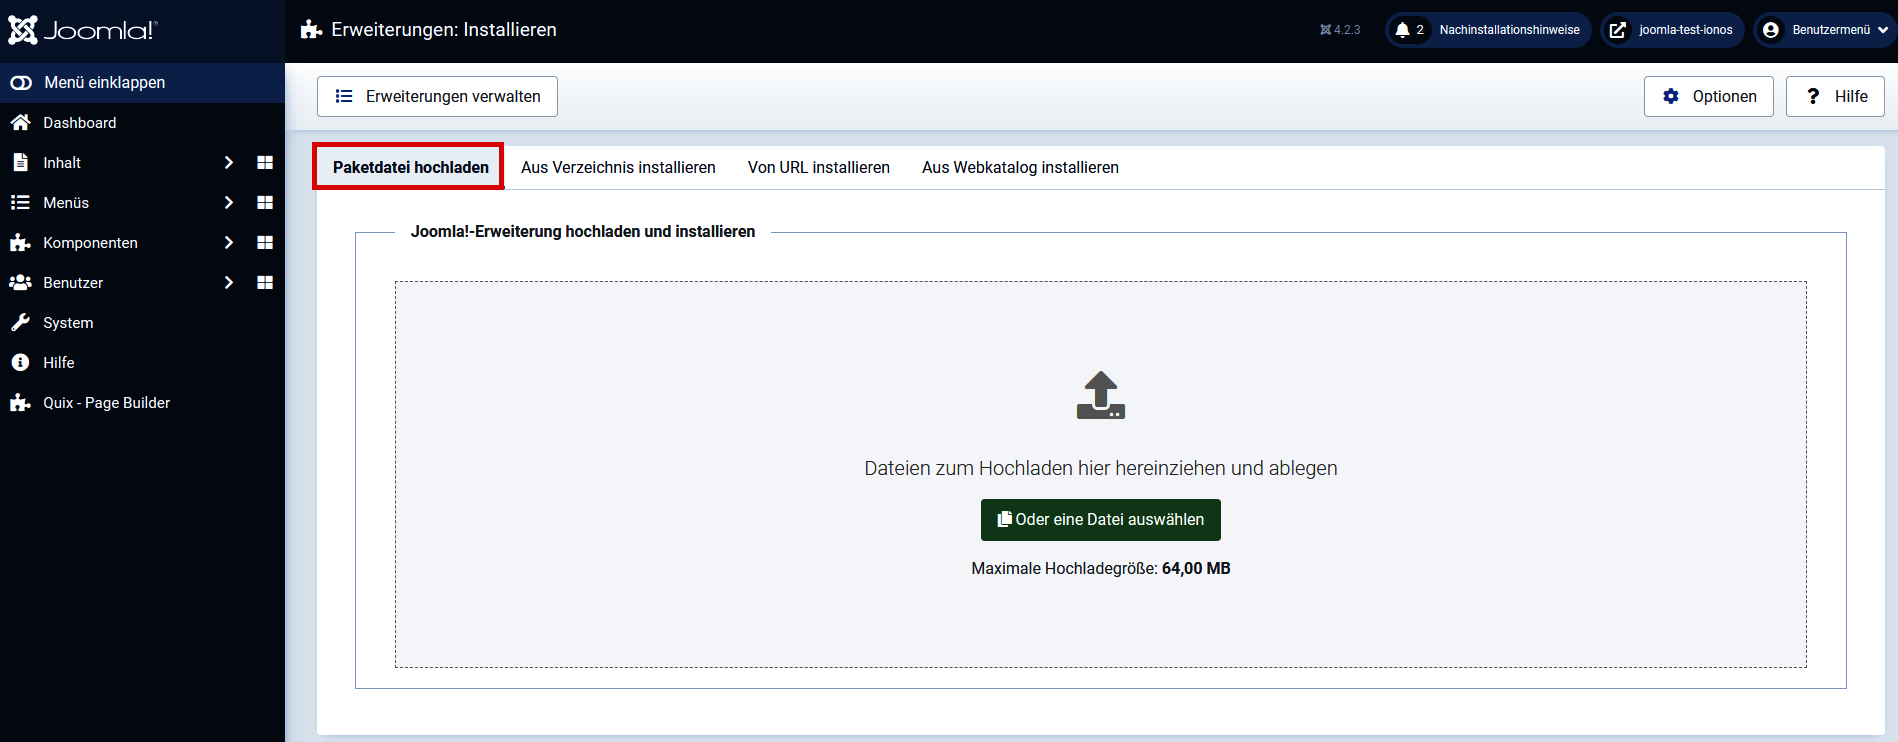Select the Paketdatei hochladen tab
The image size is (1898, 742).
coord(411,167)
